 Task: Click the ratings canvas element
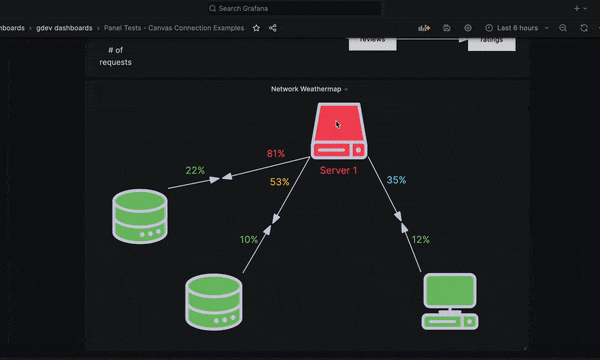point(492,44)
